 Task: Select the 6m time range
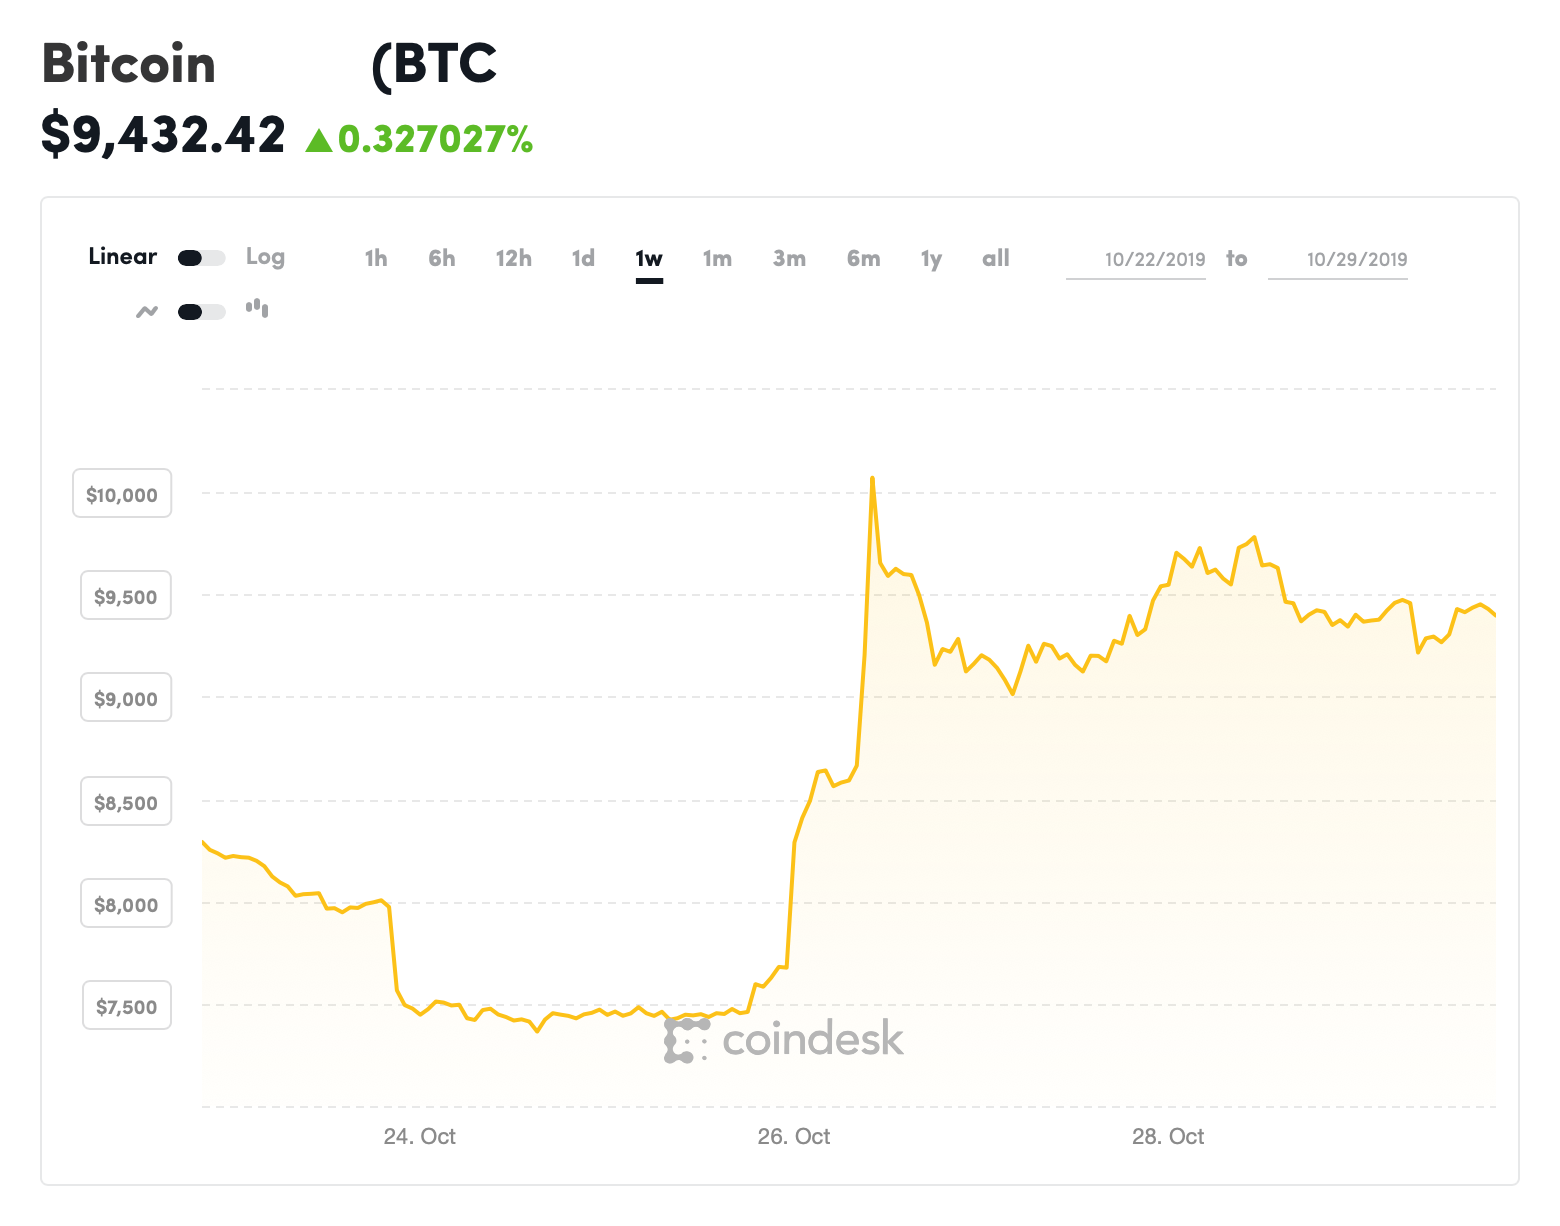click(x=864, y=258)
